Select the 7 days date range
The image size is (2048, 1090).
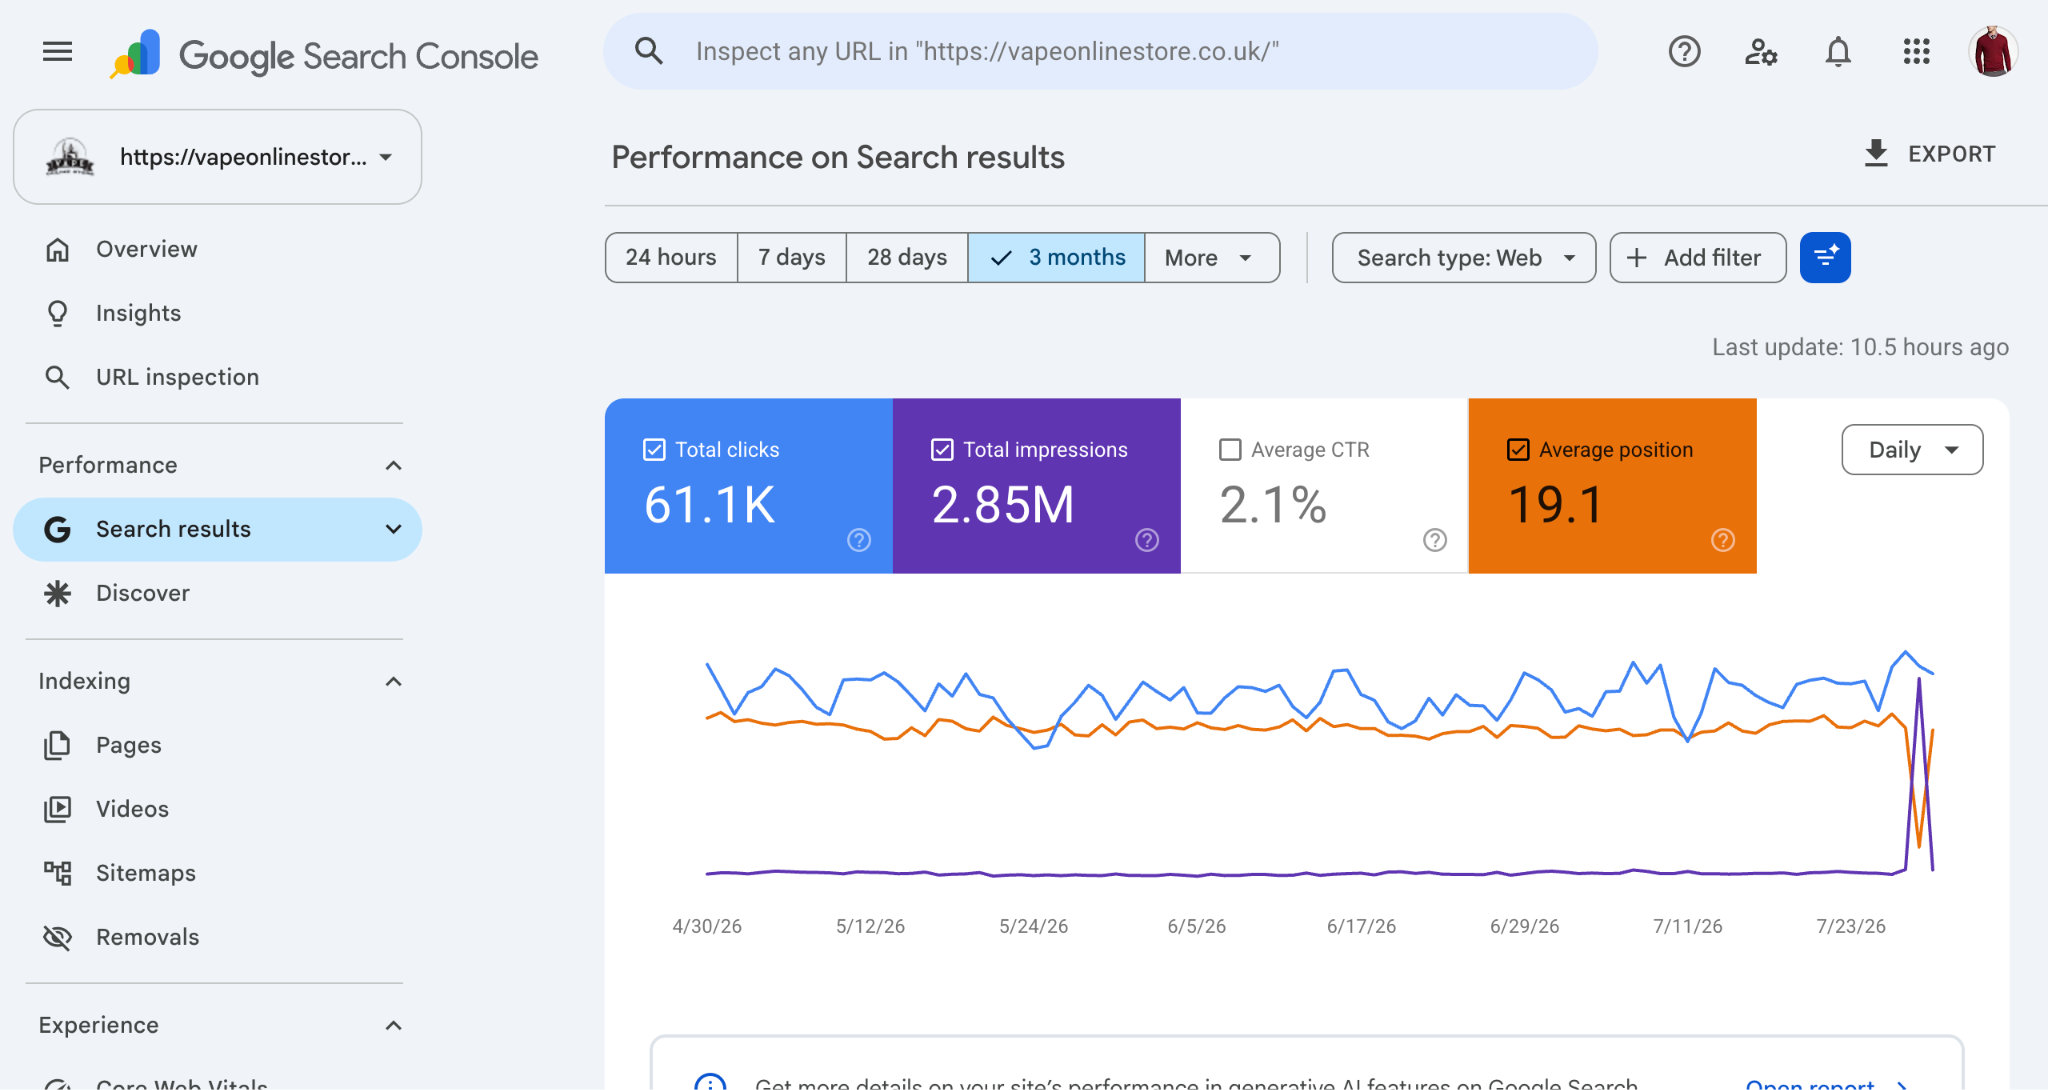pyautogui.click(x=792, y=258)
